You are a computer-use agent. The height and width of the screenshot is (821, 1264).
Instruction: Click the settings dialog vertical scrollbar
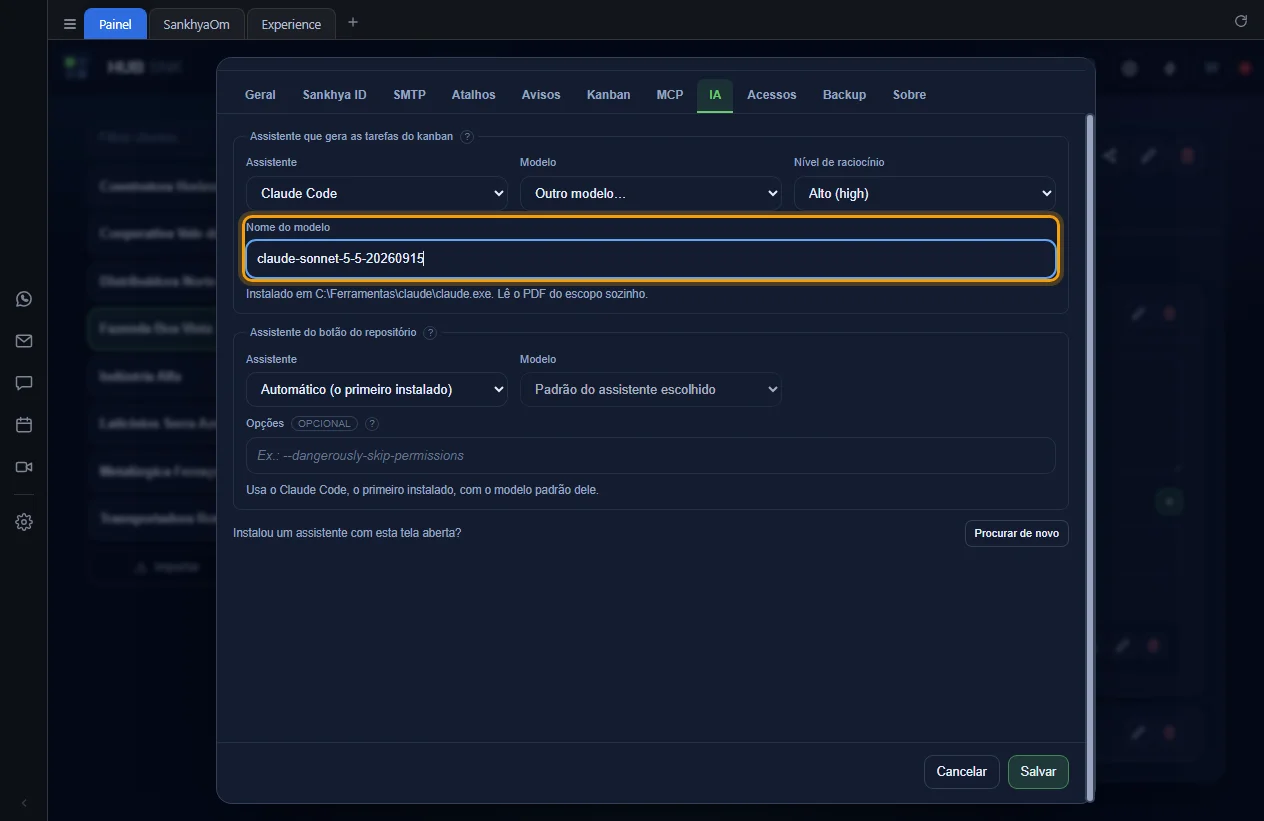pyautogui.click(x=1090, y=459)
